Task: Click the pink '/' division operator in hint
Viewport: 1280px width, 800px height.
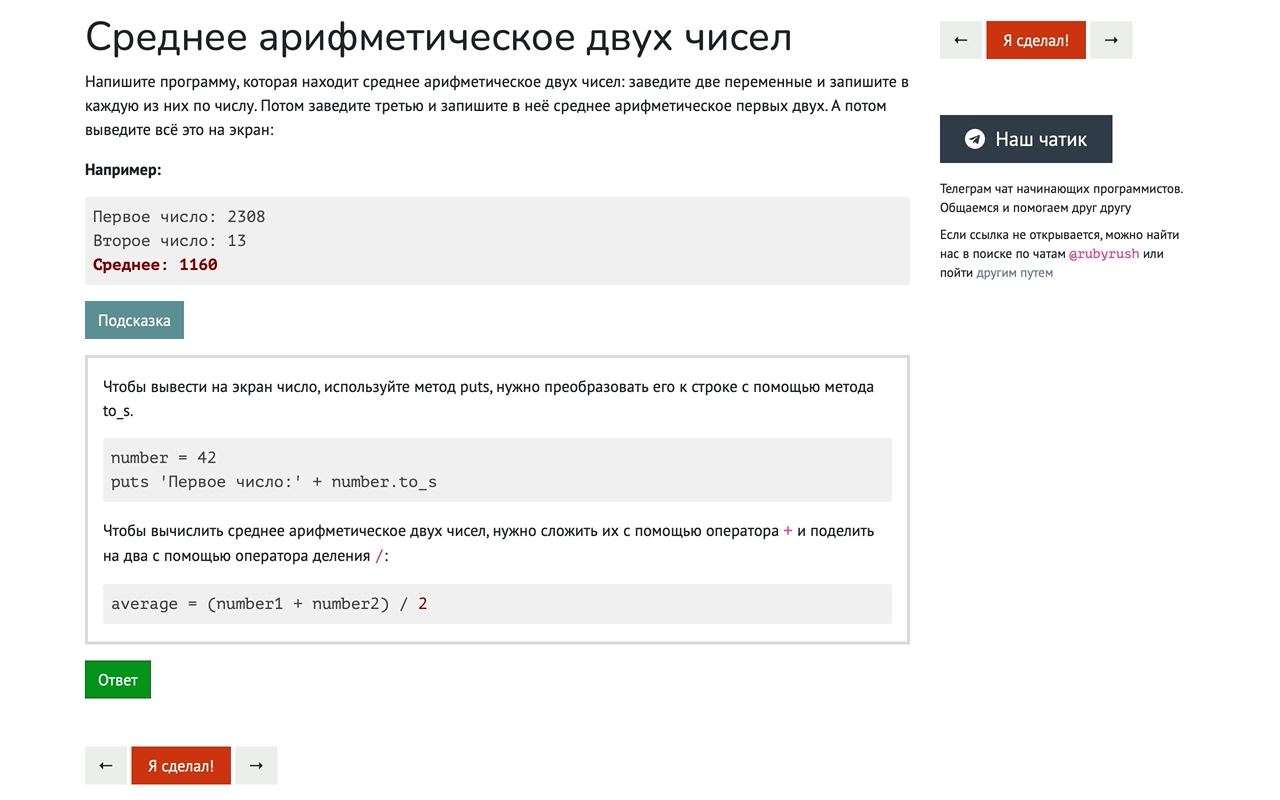Action: [379, 556]
